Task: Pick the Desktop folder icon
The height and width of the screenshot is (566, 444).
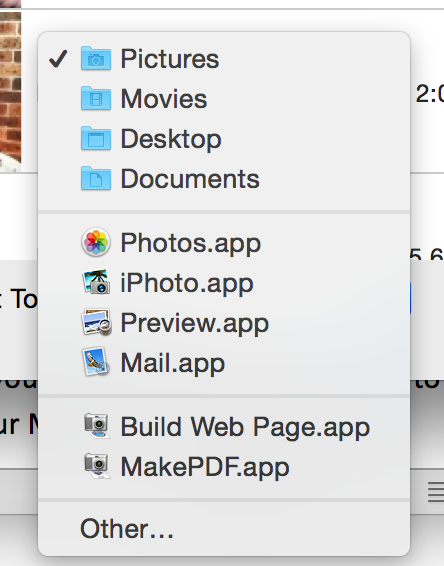Action: (x=96, y=138)
